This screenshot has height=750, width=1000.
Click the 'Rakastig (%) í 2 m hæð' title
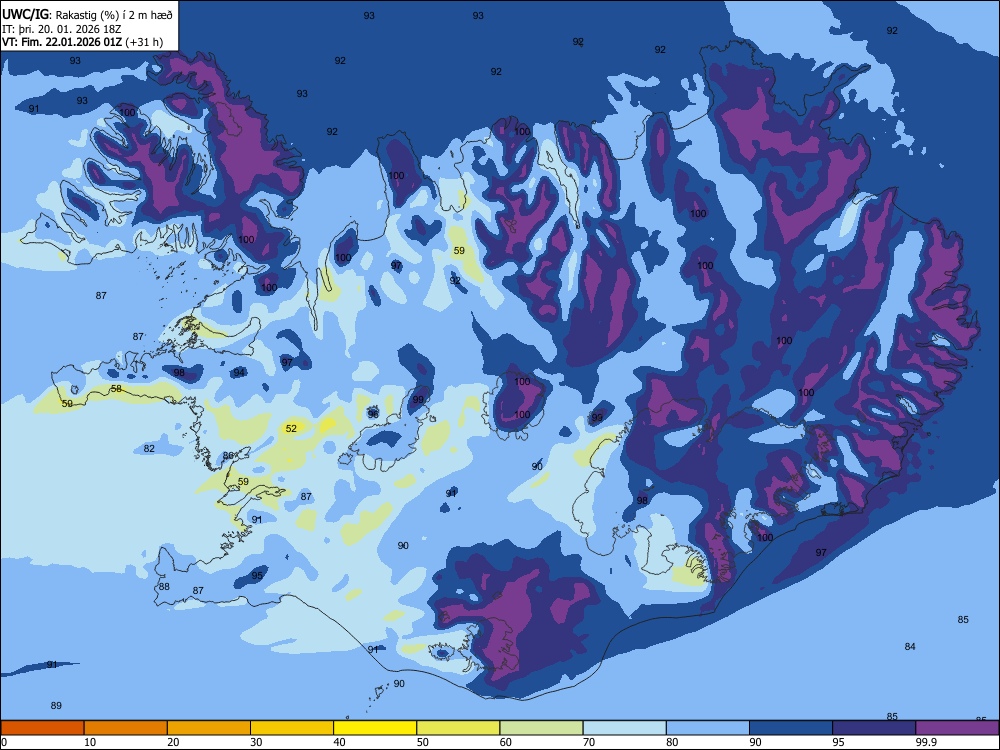pyautogui.click(x=114, y=15)
